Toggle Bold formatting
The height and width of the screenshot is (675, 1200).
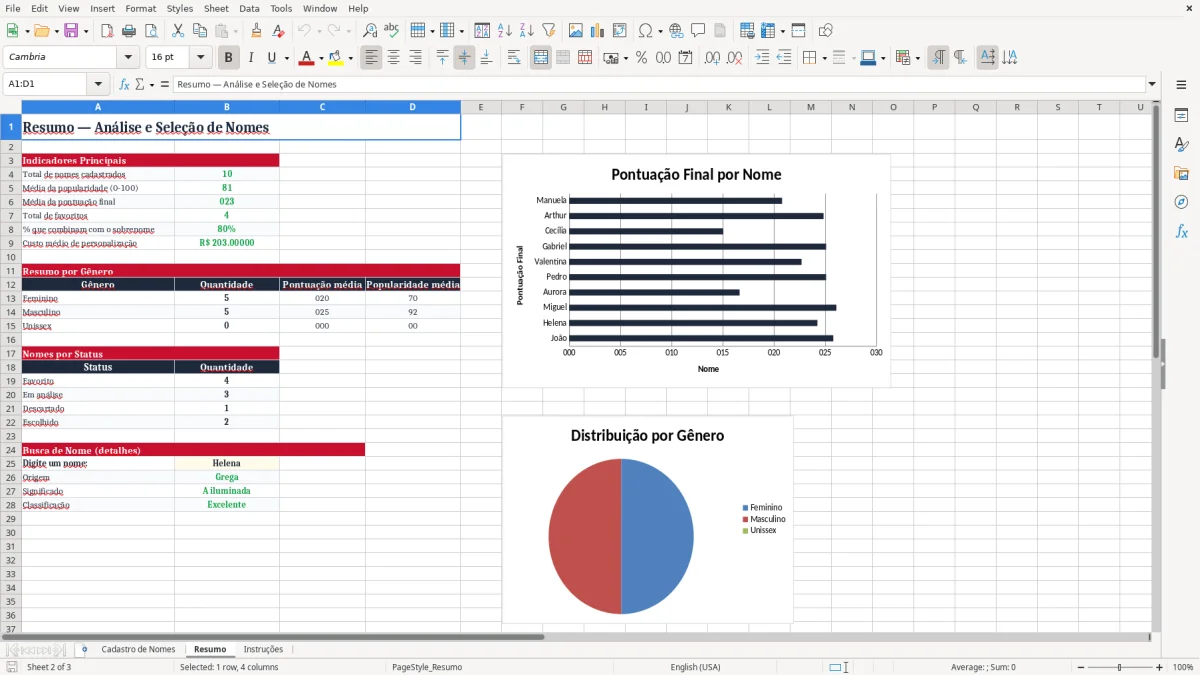[229, 58]
